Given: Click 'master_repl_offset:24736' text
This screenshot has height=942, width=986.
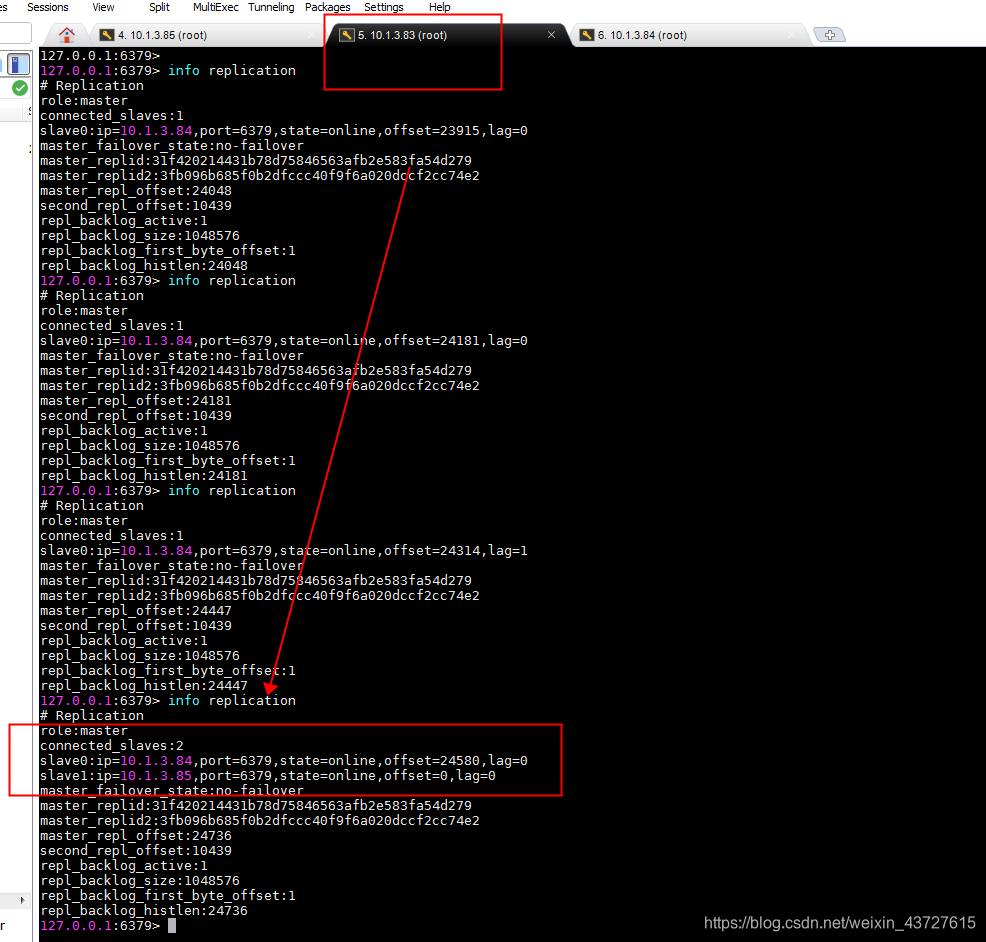Looking at the screenshot, I should [x=136, y=836].
